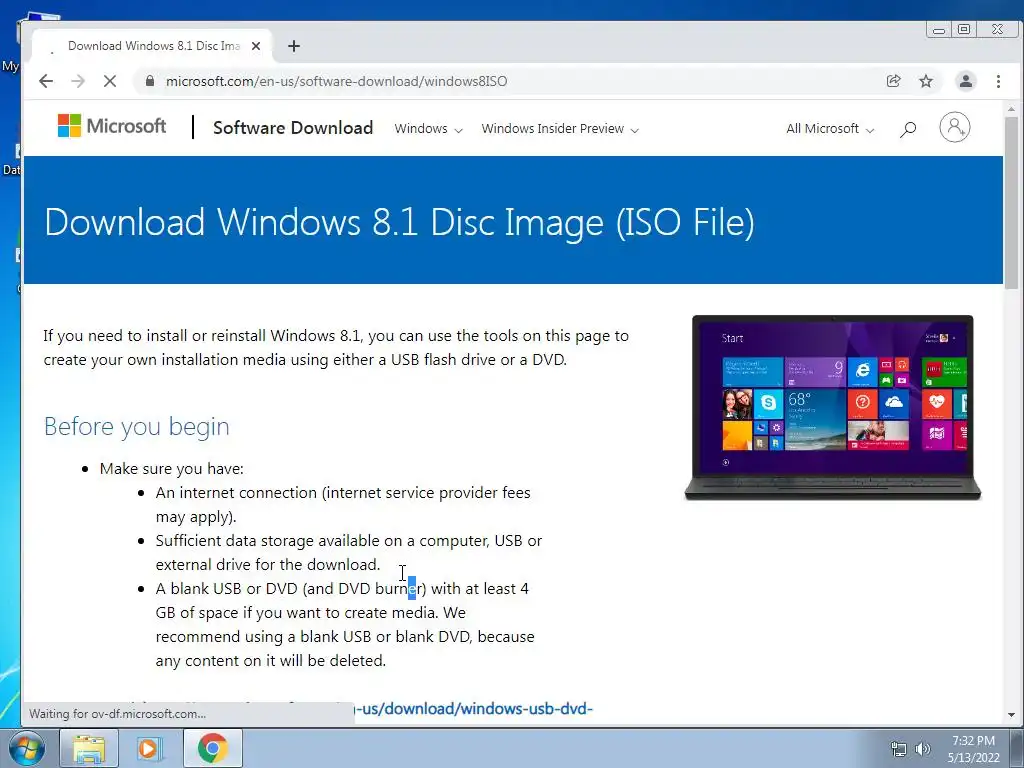View site info via padlock icon
1024x768 pixels.
pyautogui.click(x=150, y=81)
